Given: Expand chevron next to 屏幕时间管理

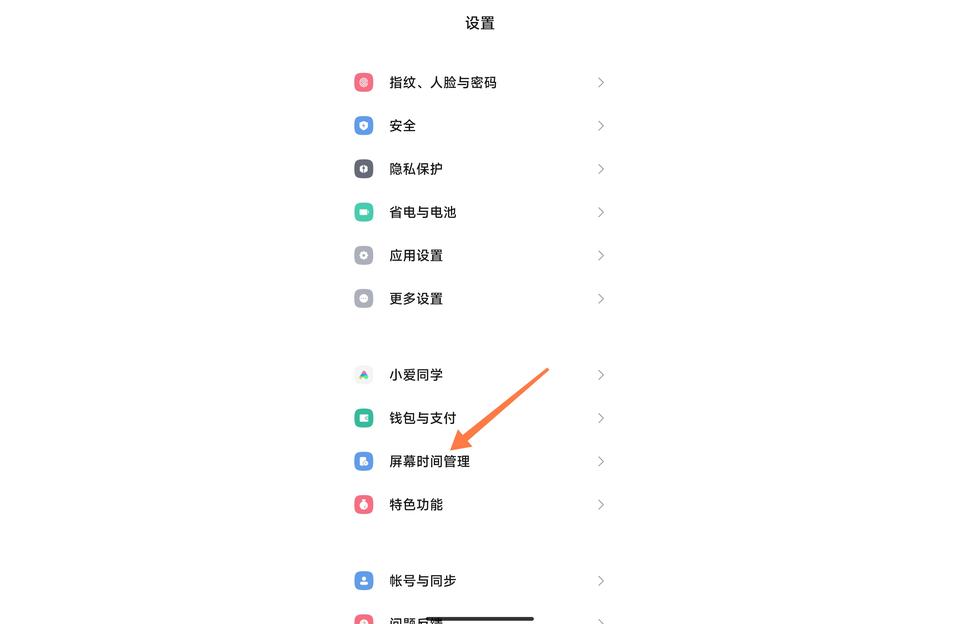Looking at the screenshot, I should point(601,461).
